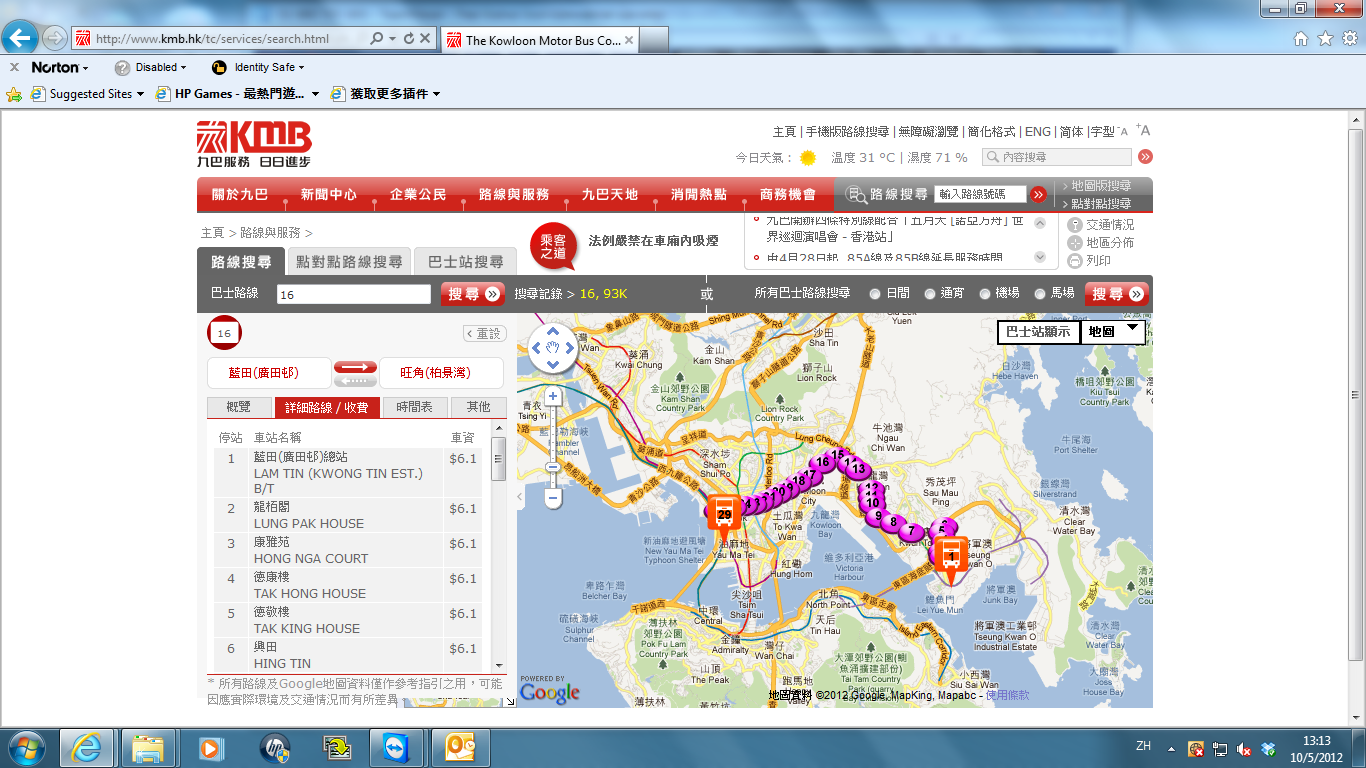Screen dimensions: 1366x768
Task: Open the 點對點路線搜尋 point-to-point search tab
Action: click(349, 262)
